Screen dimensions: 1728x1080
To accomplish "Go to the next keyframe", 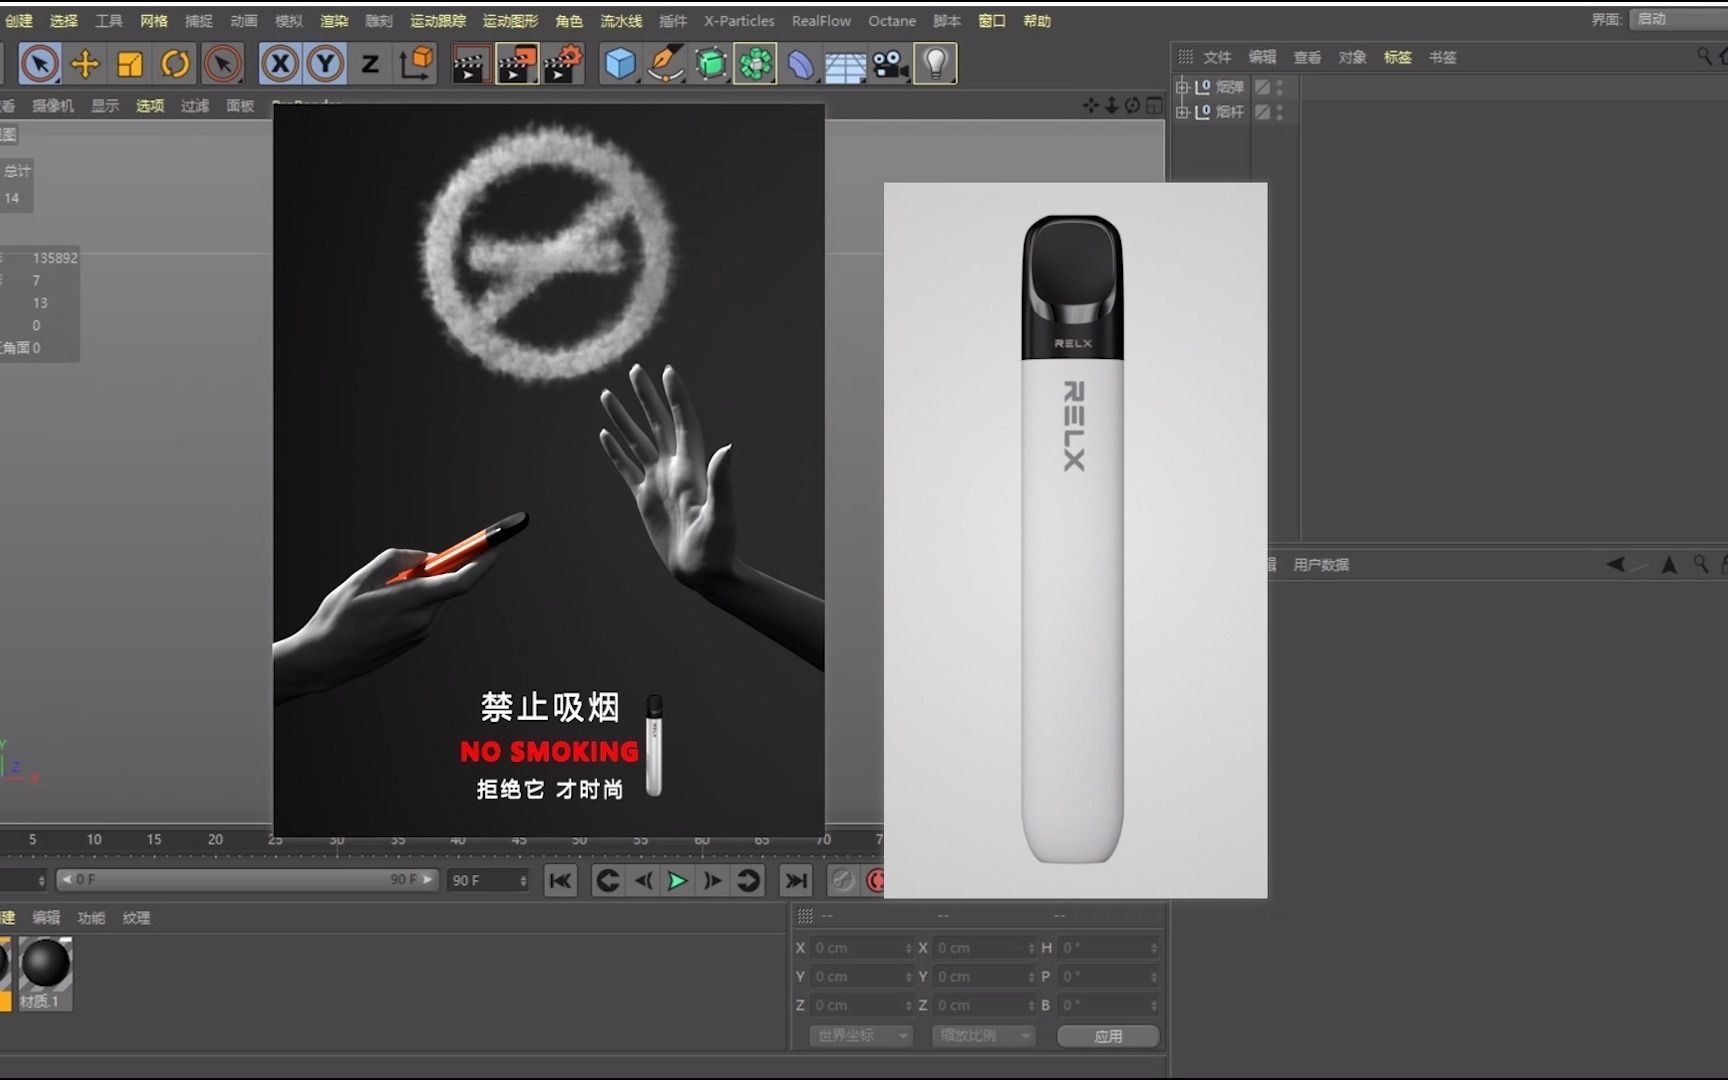I will pos(748,880).
